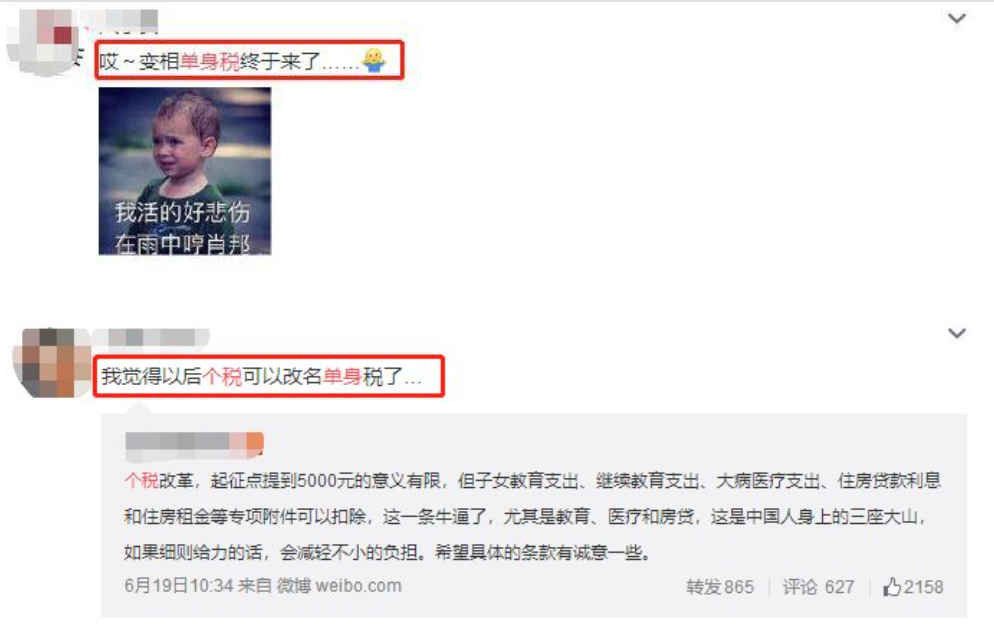The image size is (994, 624).
Task: Click the red 单身税 keyword in the first post
Action: pyautogui.click(x=210, y=62)
